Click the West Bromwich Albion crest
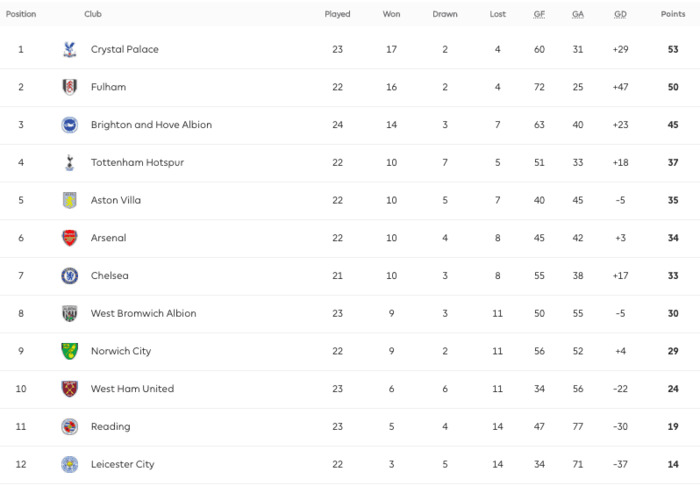The image size is (700, 486). [70, 313]
